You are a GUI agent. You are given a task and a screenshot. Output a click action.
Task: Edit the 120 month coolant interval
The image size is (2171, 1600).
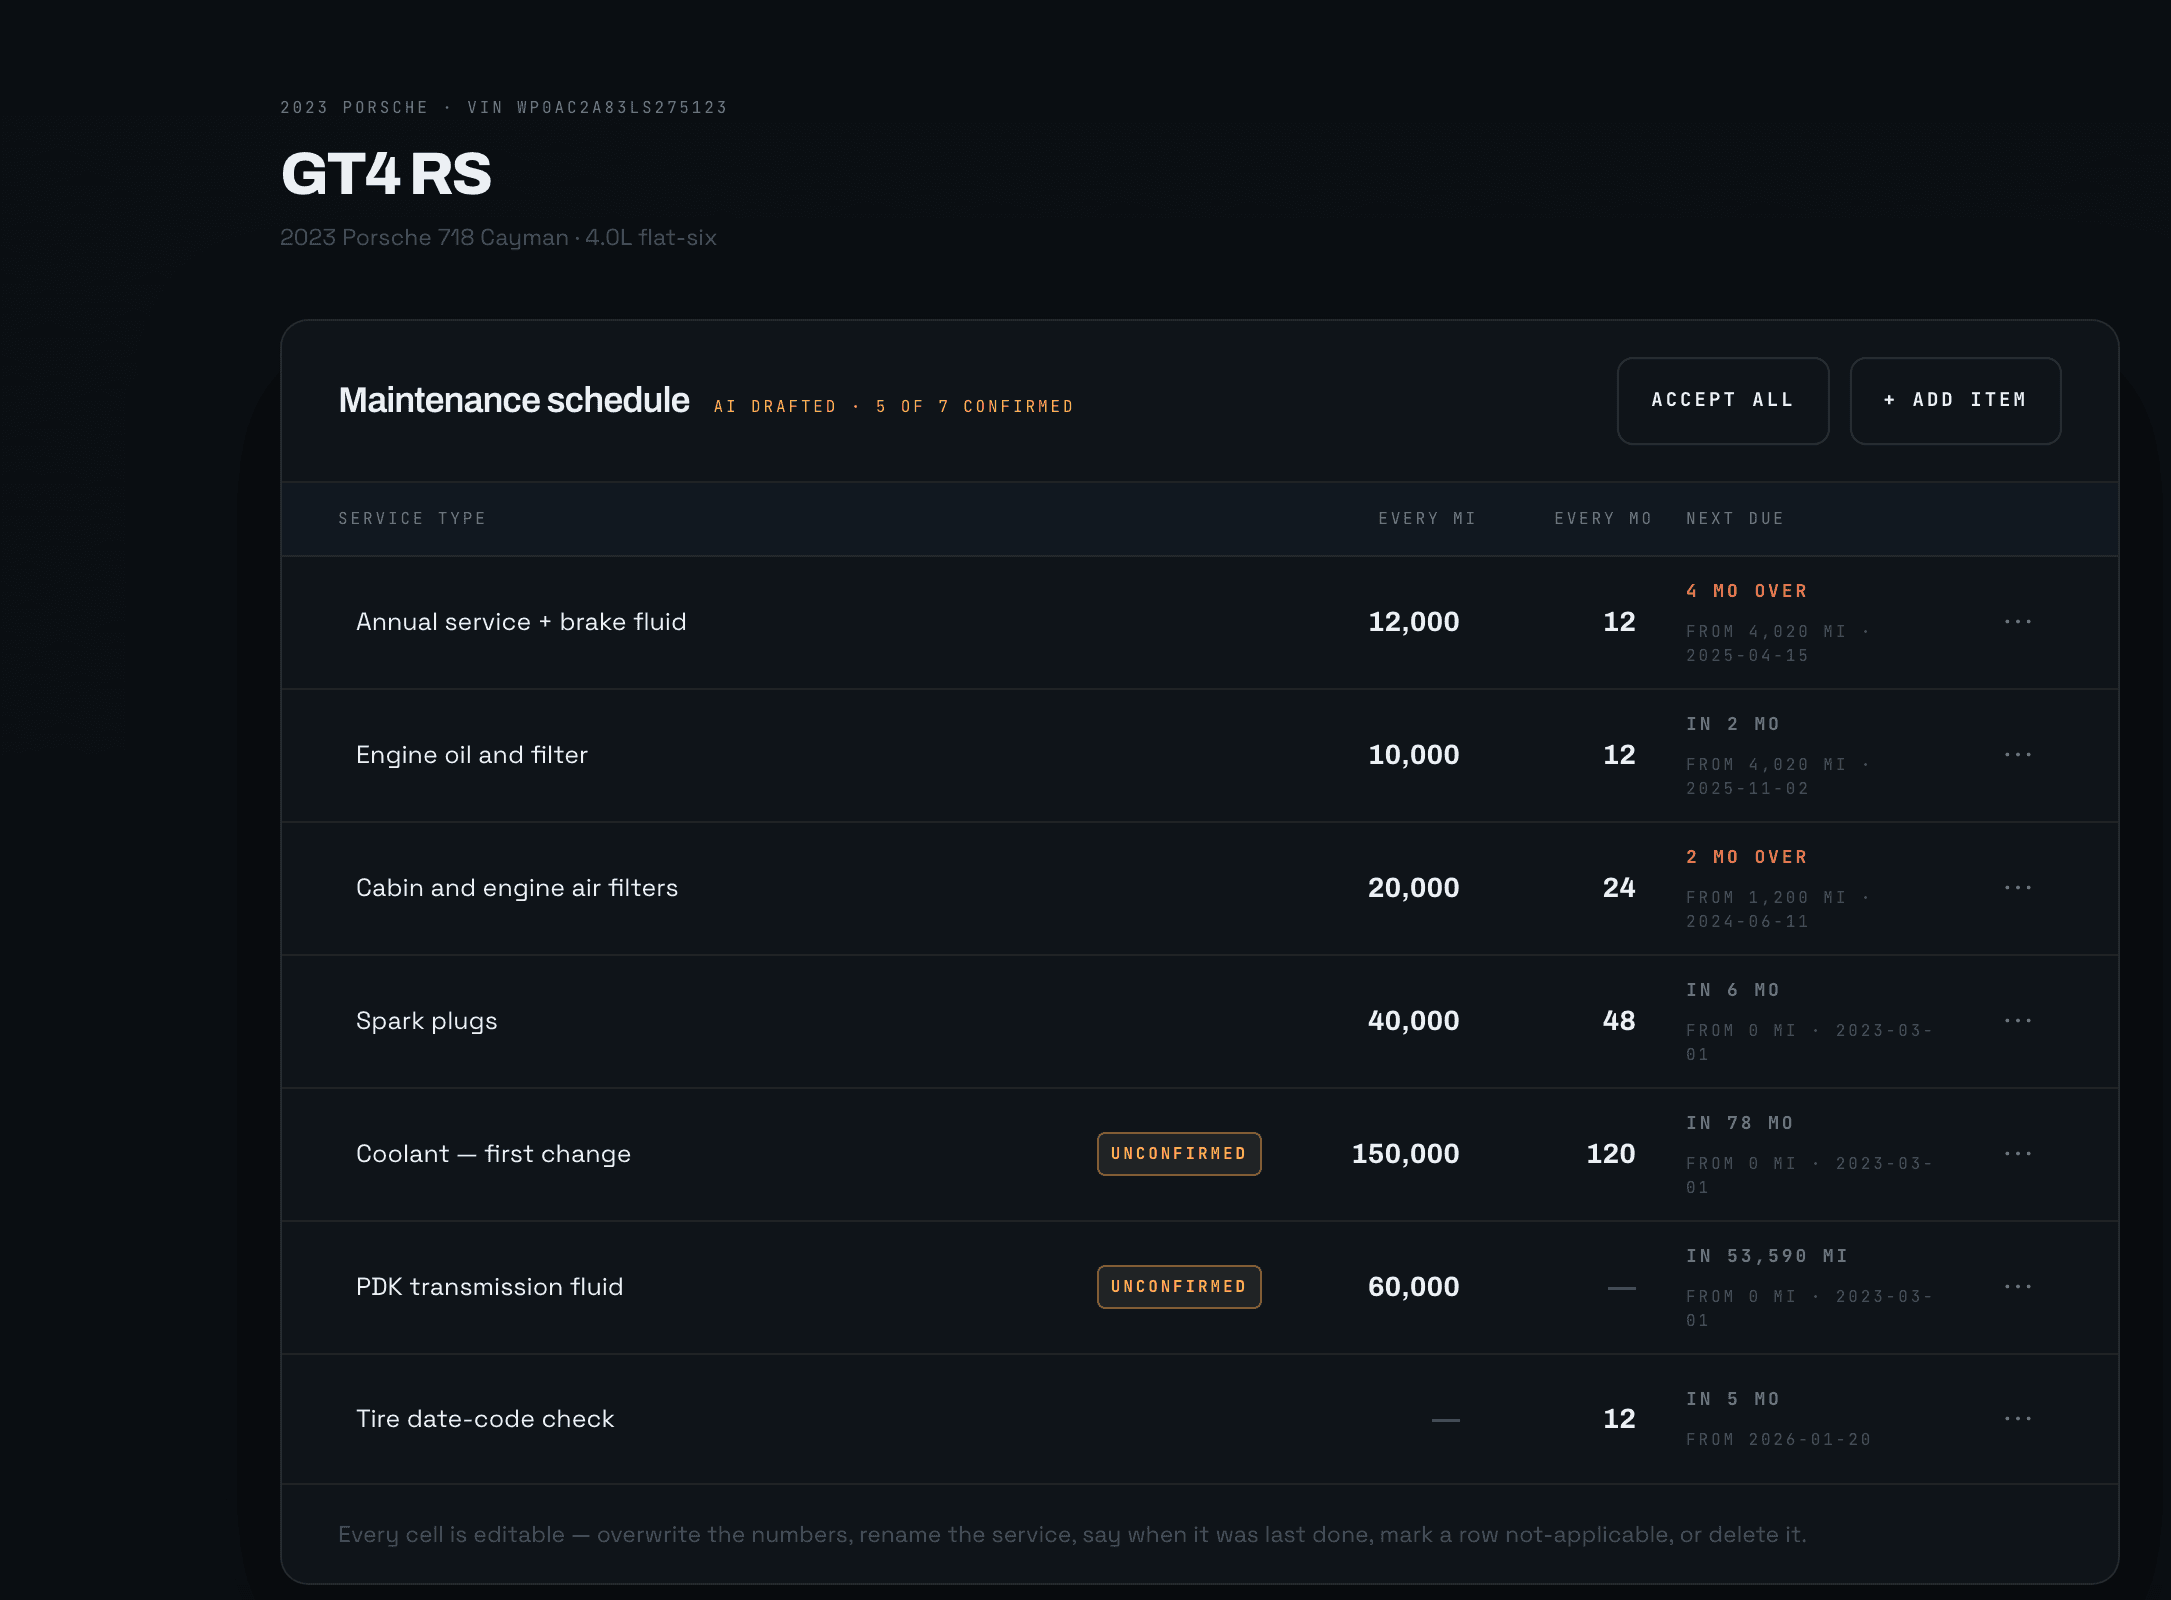click(1611, 1154)
